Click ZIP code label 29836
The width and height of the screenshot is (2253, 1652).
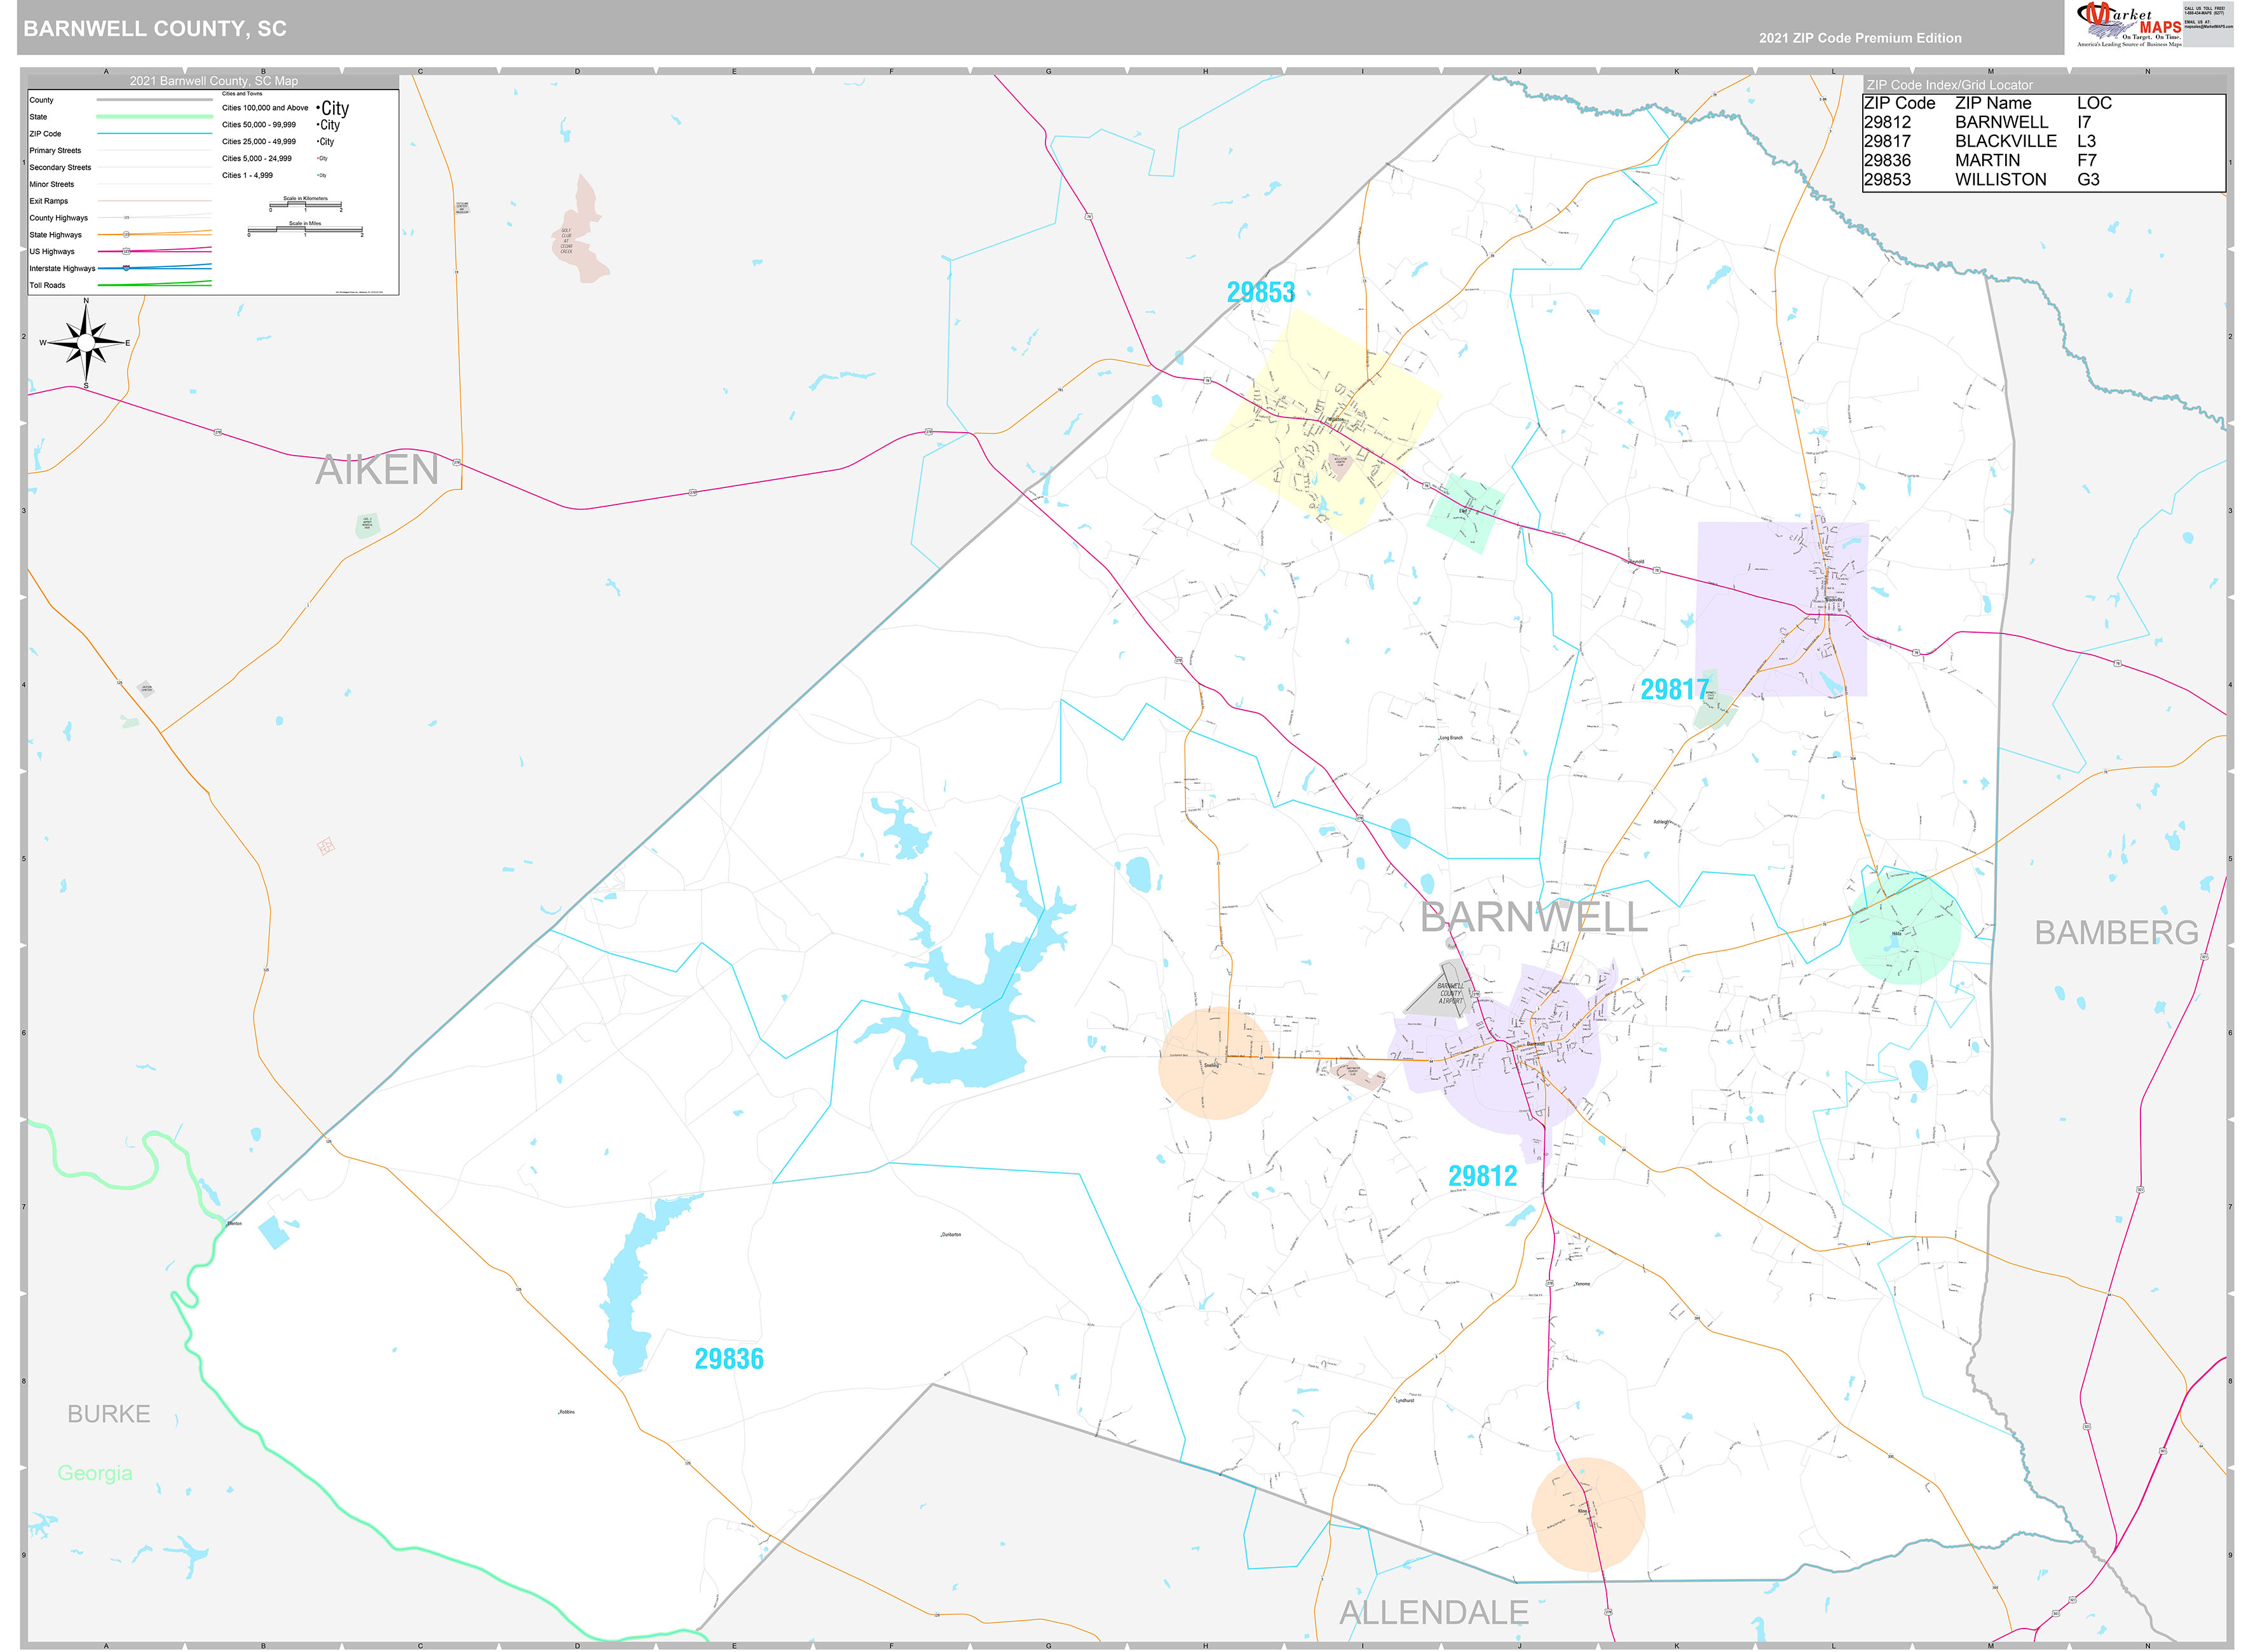729,1359
